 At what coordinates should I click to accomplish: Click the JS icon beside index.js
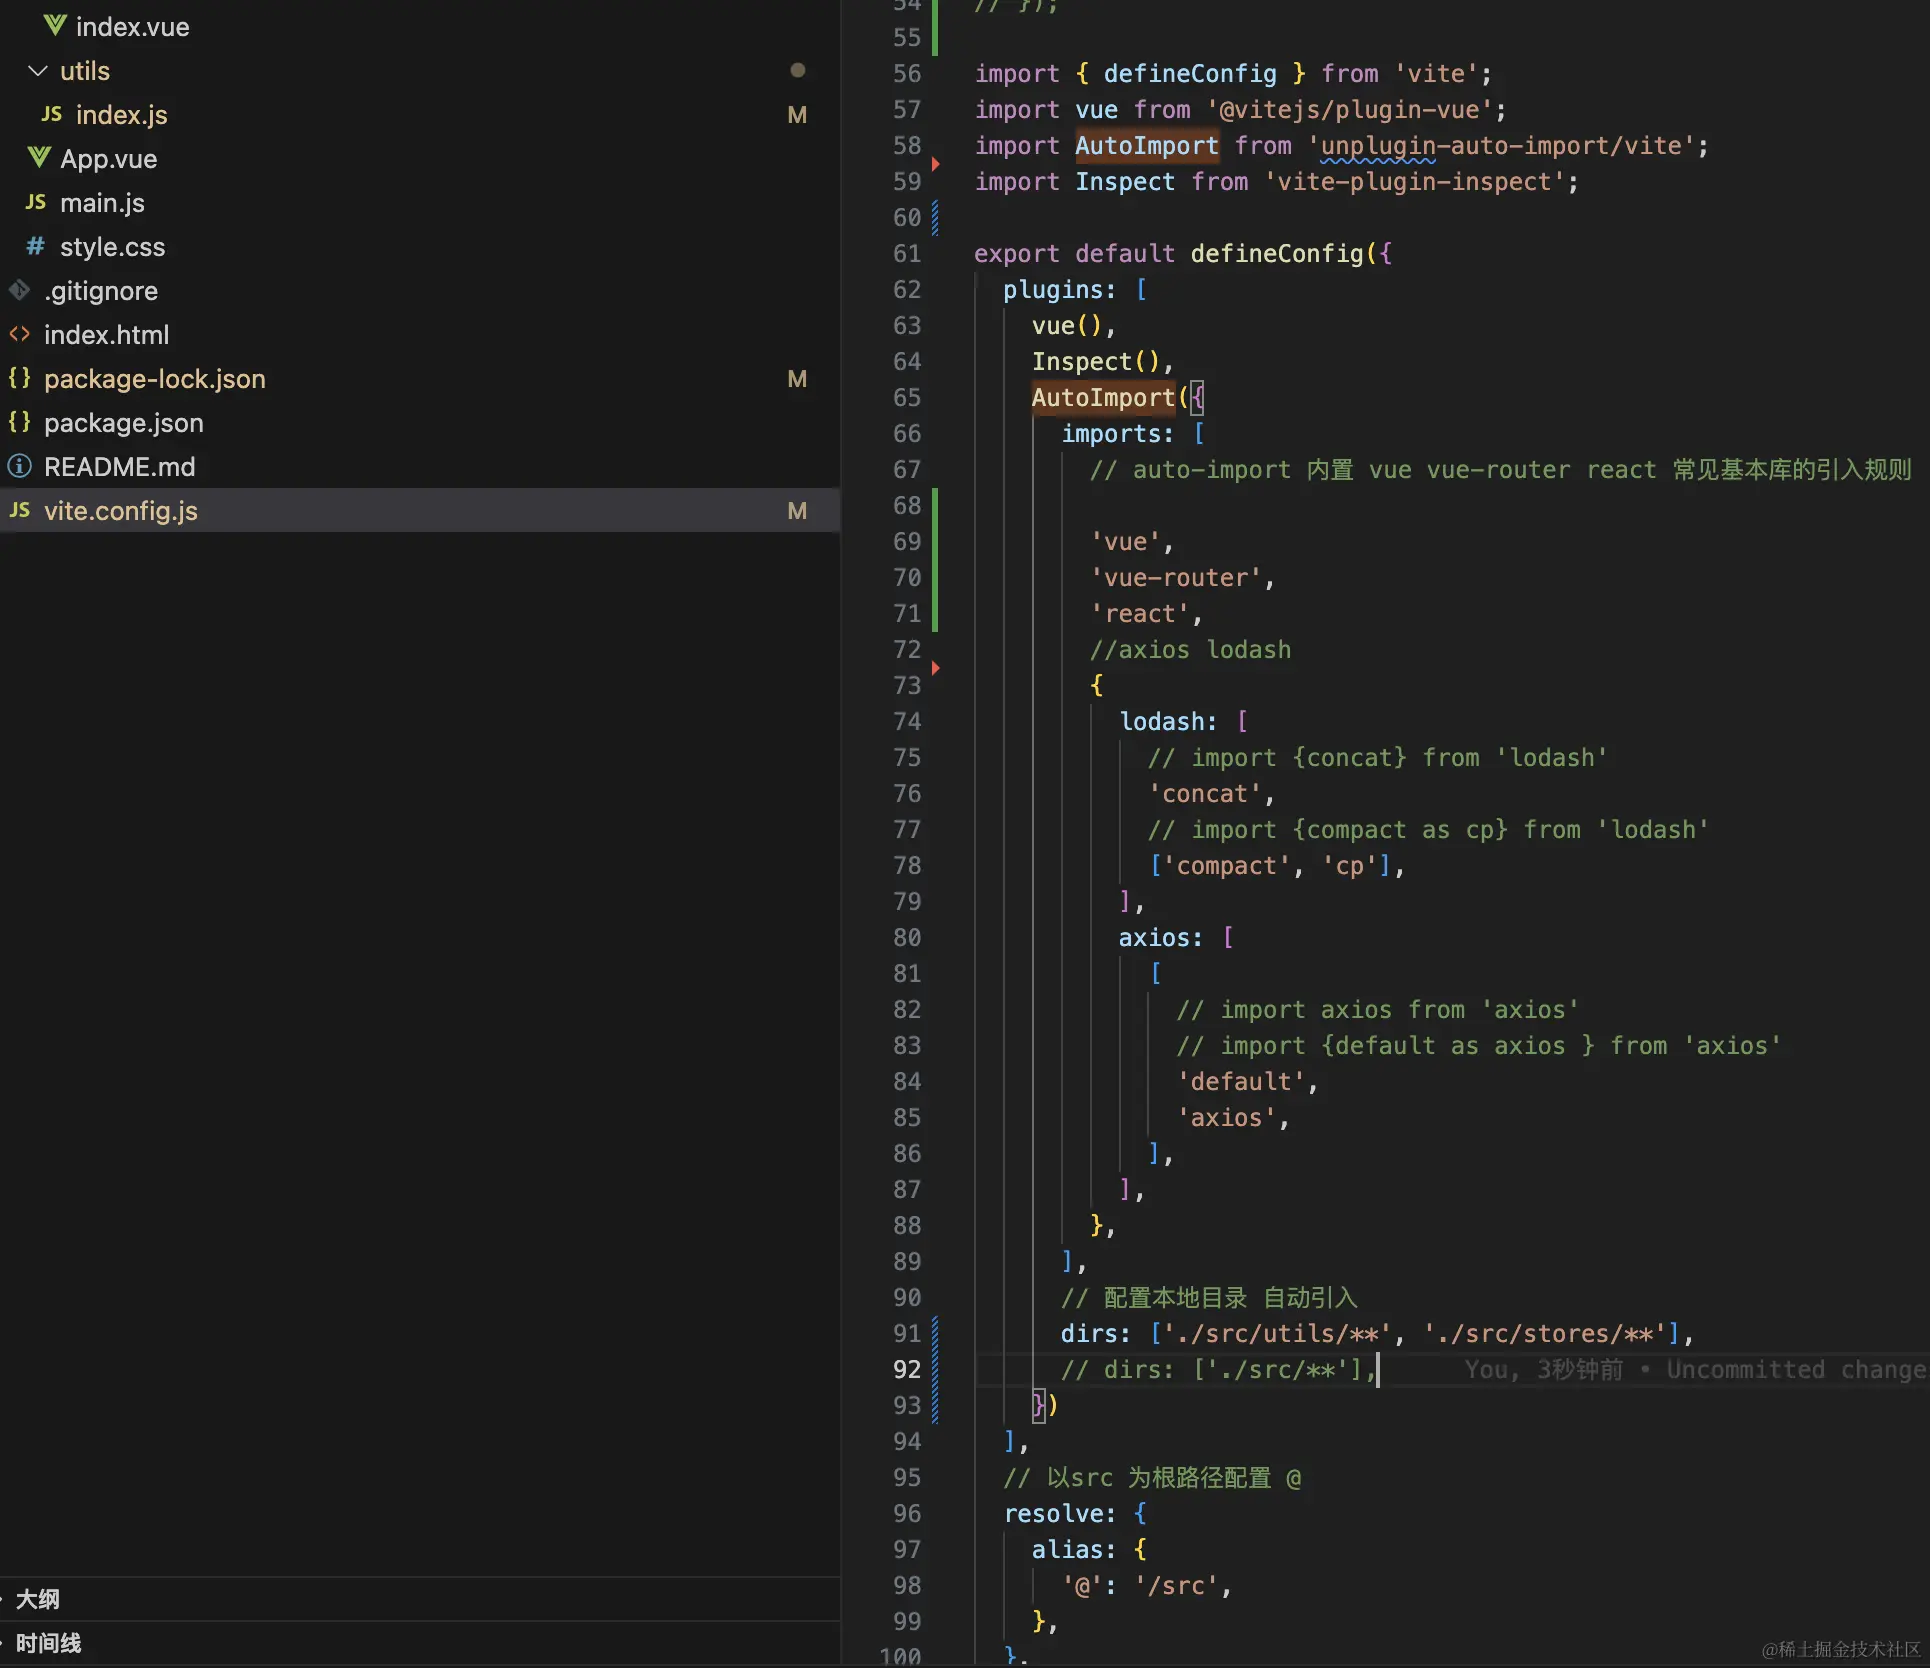[52, 114]
